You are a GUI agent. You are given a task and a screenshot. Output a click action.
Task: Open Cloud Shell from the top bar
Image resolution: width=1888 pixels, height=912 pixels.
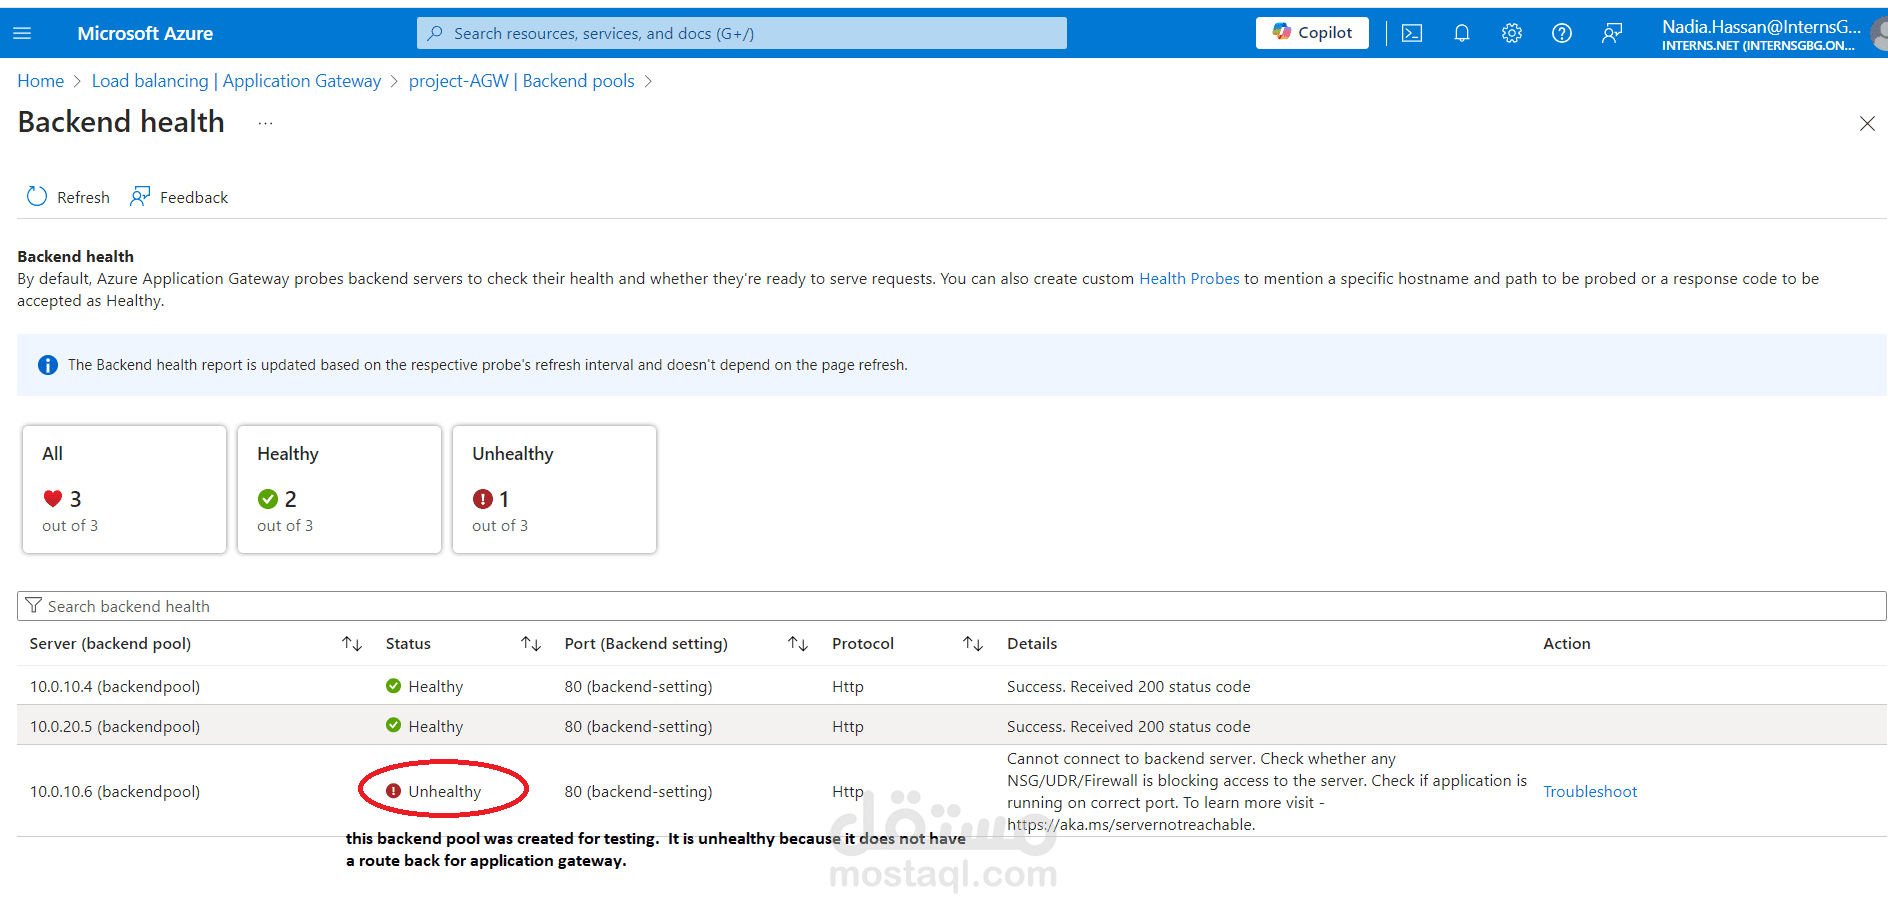click(1411, 33)
